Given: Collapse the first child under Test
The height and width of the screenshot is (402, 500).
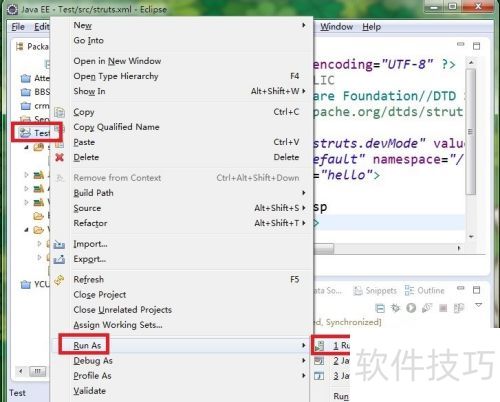Looking at the screenshot, I should tap(26, 147).
